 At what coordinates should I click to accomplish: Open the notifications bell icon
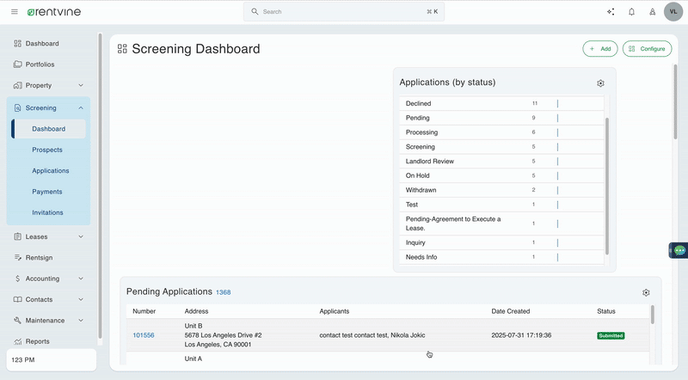pyautogui.click(x=631, y=12)
